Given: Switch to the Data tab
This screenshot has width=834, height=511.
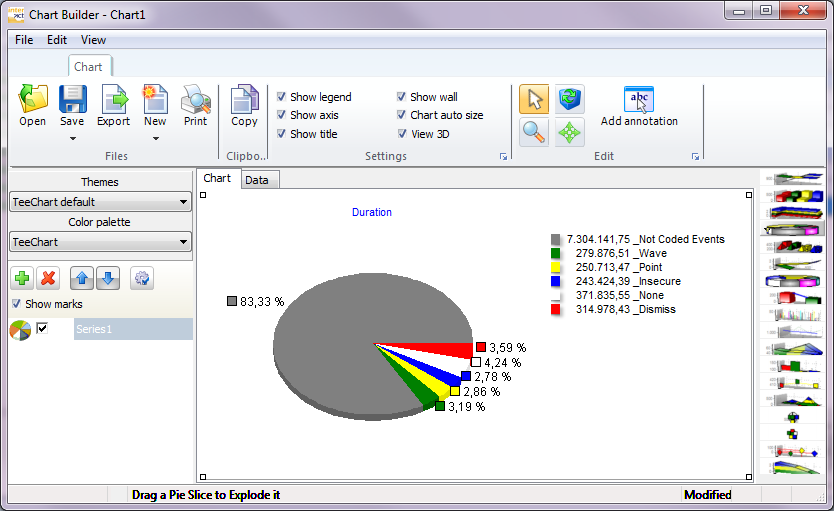Looking at the screenshot, I should pyautogui.click(x=257, y=180).
